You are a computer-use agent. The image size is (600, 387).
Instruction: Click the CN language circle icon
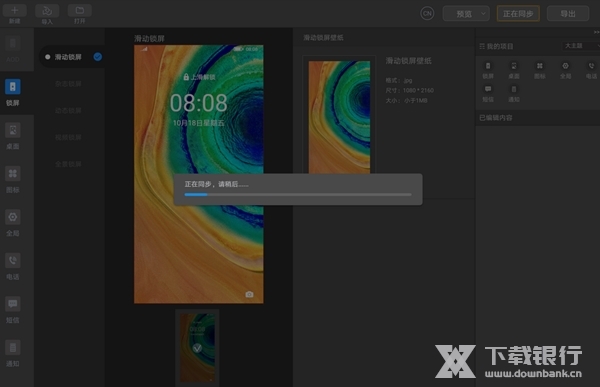[427, 13]
